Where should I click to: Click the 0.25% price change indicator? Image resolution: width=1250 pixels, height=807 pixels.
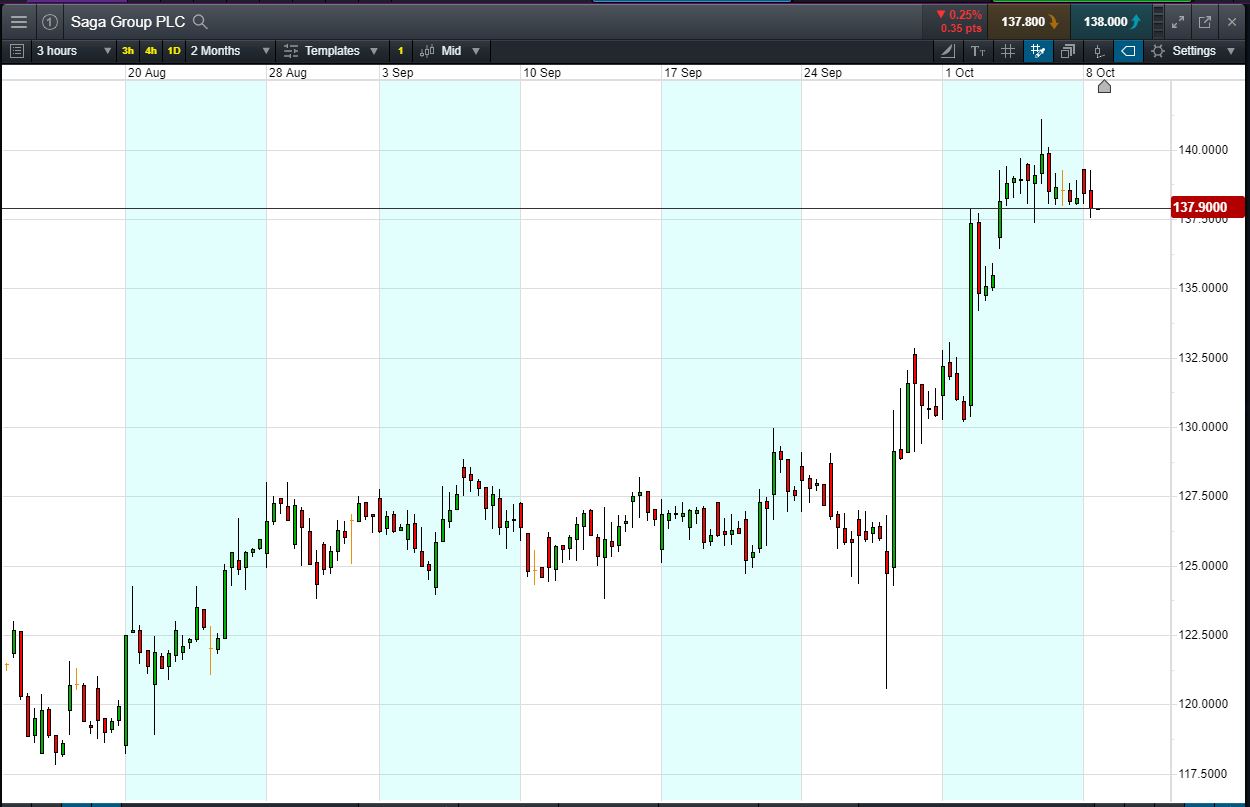pos(959,15)
